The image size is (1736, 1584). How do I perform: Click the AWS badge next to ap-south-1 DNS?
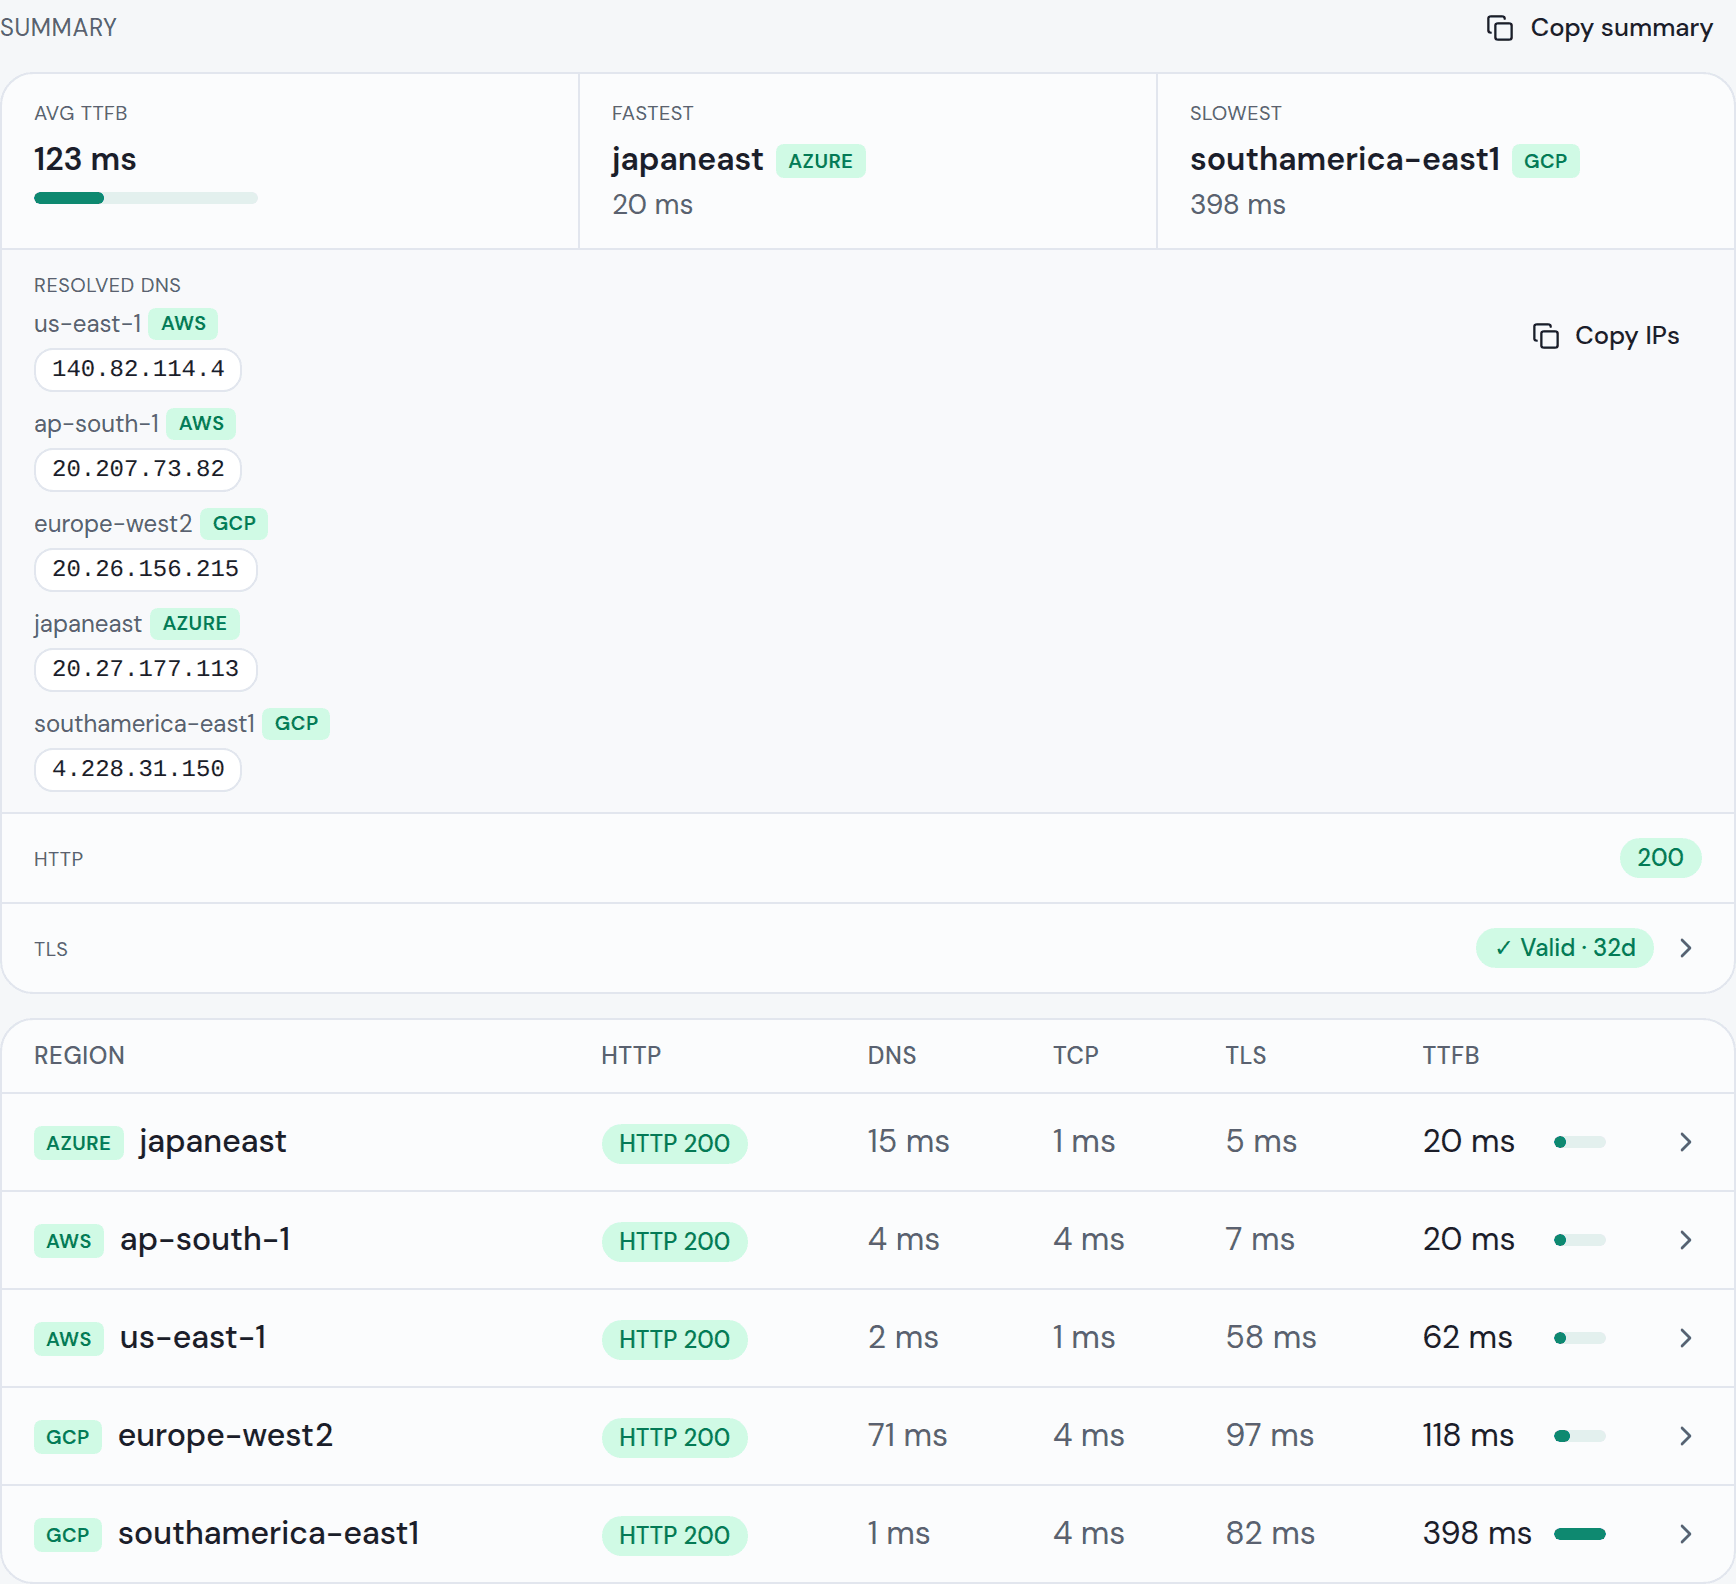tap(201, 424)
